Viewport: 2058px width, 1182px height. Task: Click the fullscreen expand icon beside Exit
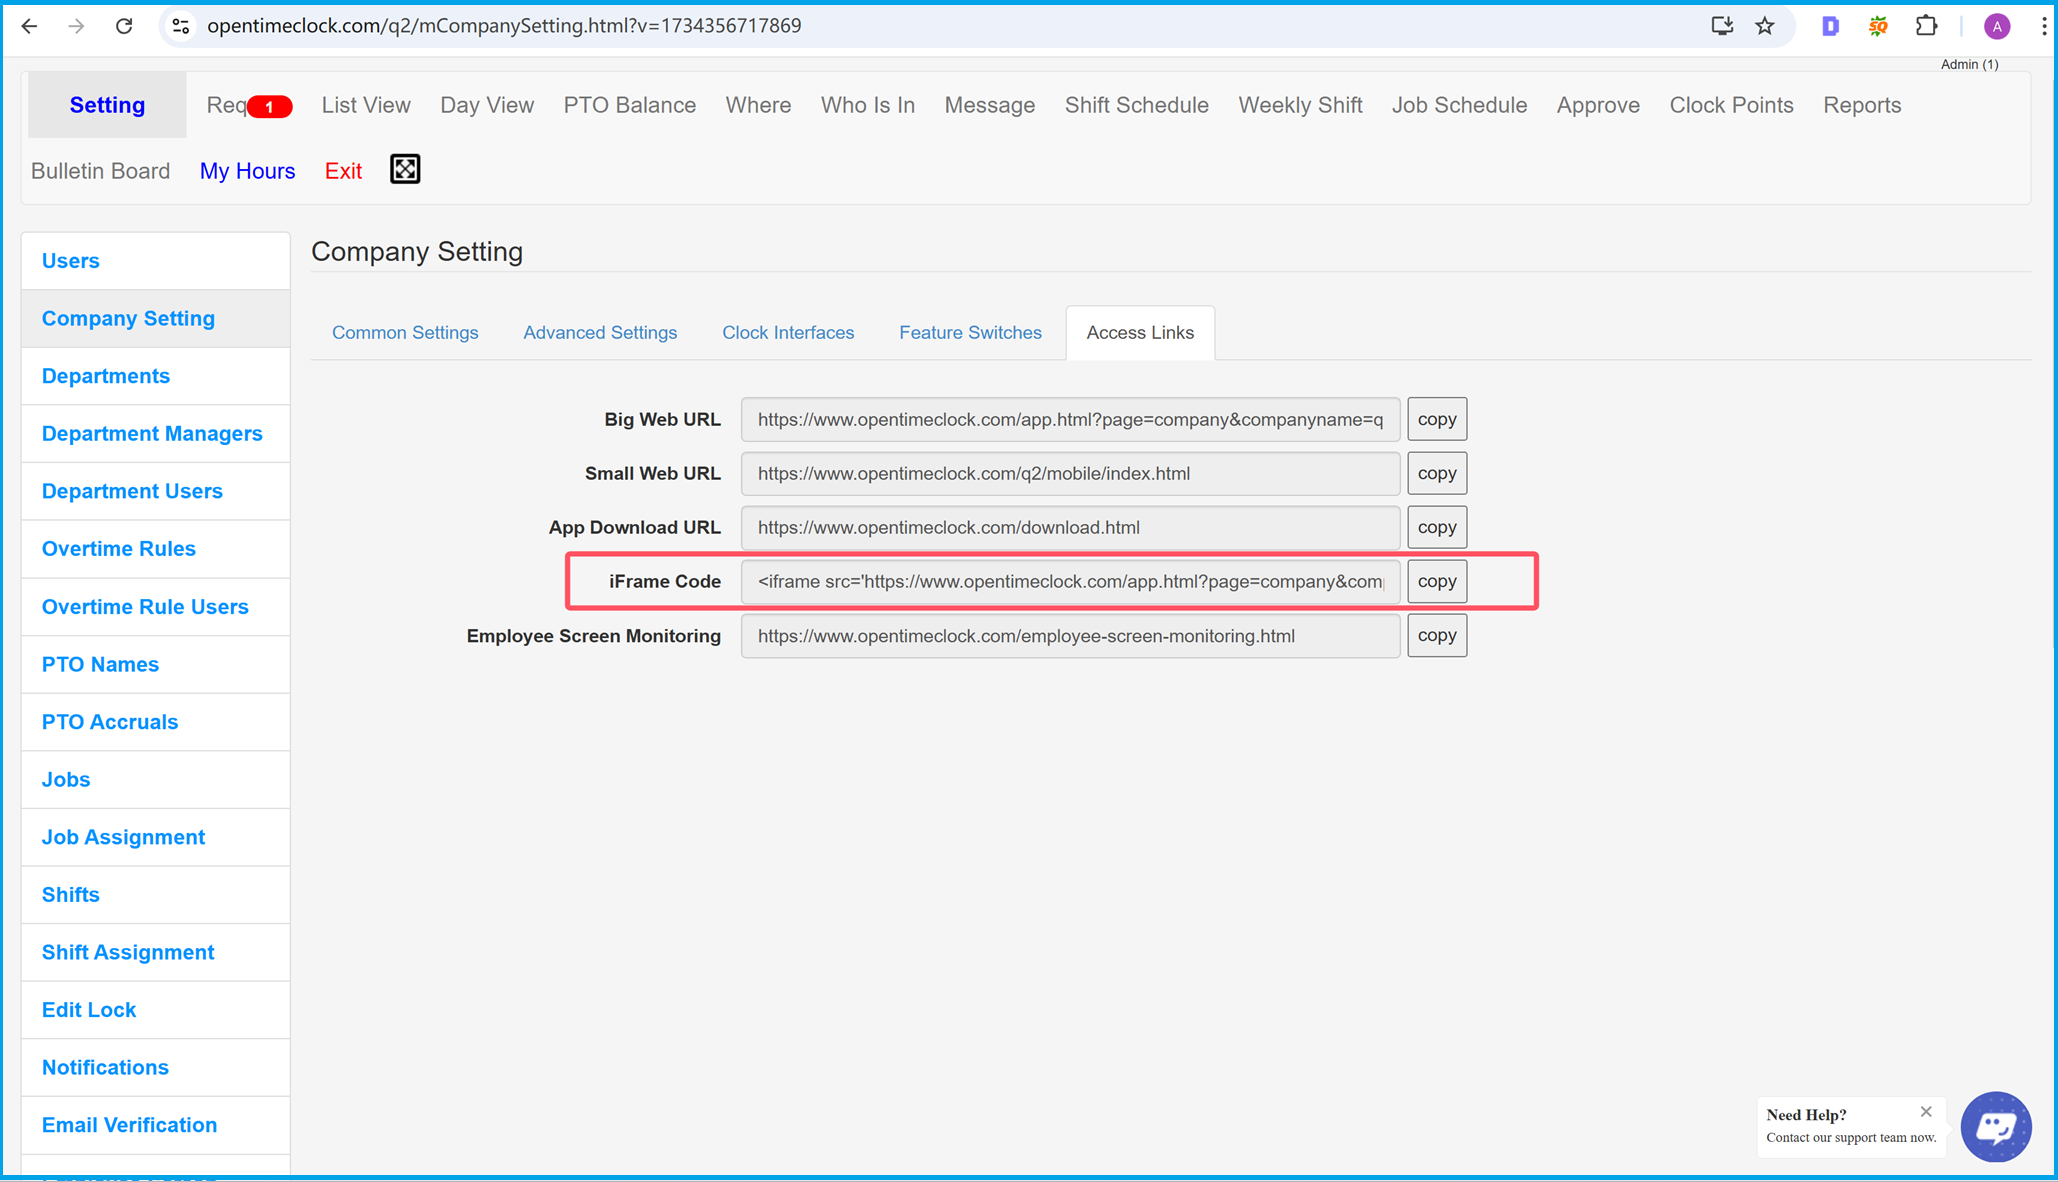(405, 170)
